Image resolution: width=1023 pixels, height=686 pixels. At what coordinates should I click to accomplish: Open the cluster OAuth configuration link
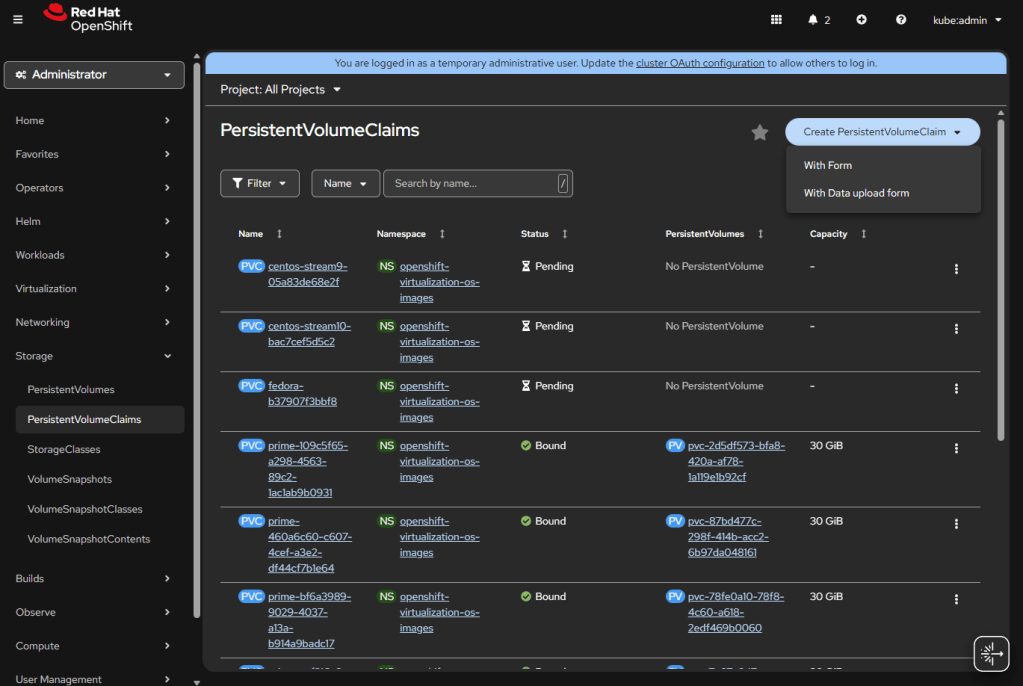tap(700, 63)
